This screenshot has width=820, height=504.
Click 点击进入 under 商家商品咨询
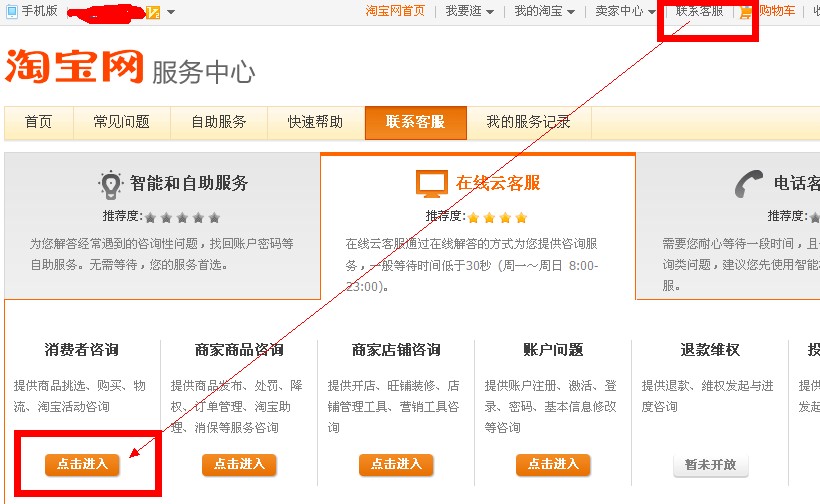coord(239,464)
